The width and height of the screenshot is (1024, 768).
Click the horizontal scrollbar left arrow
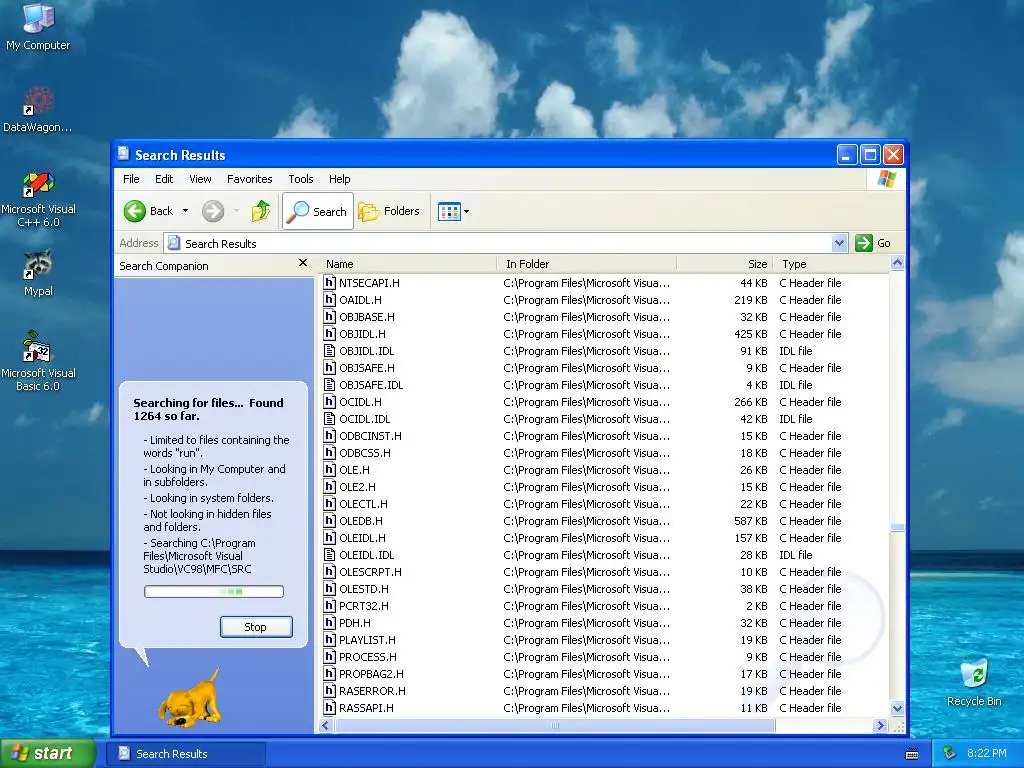(x=326, y=726)
